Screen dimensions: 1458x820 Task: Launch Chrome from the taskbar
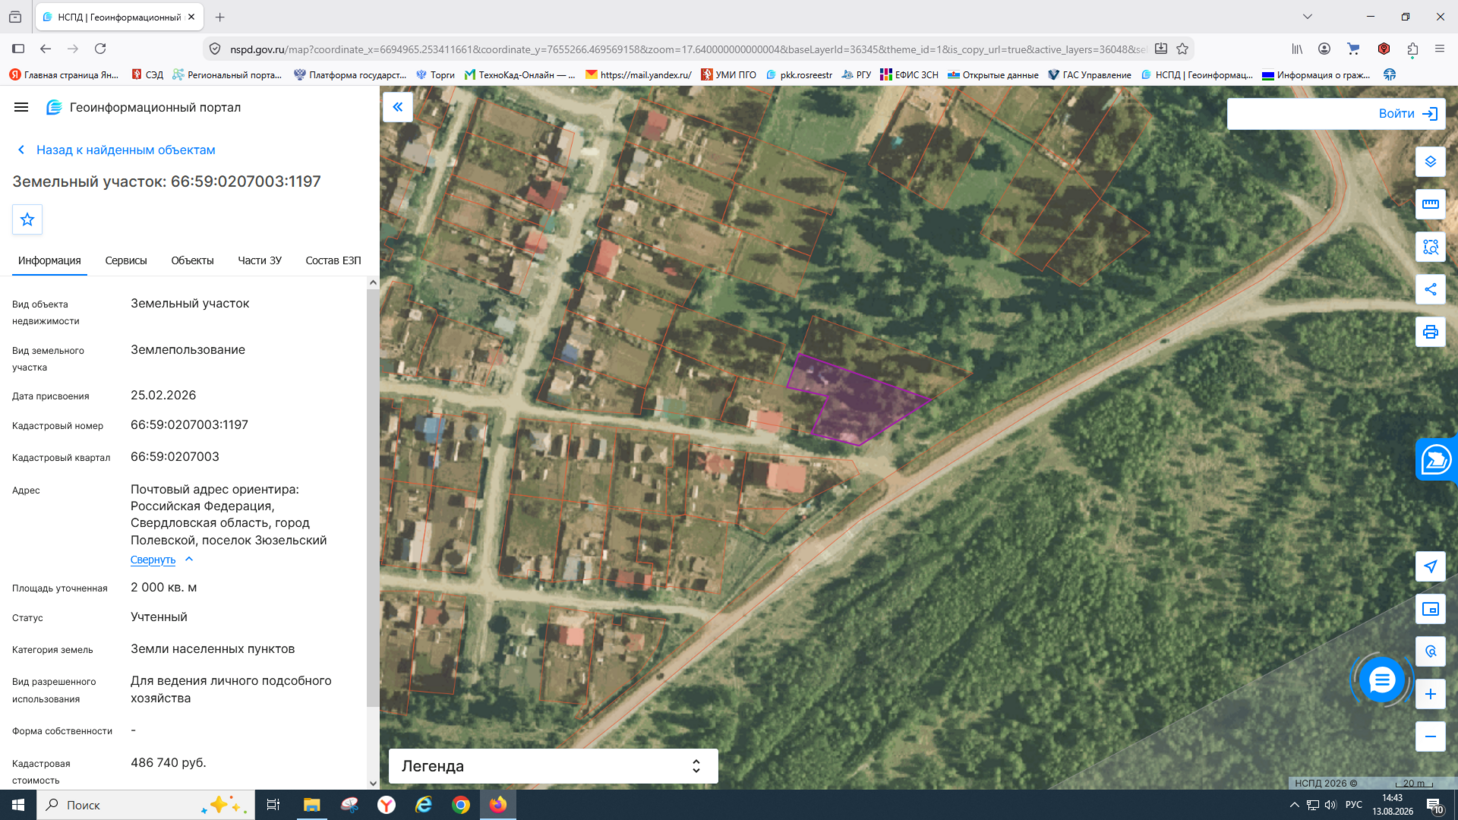461,805
